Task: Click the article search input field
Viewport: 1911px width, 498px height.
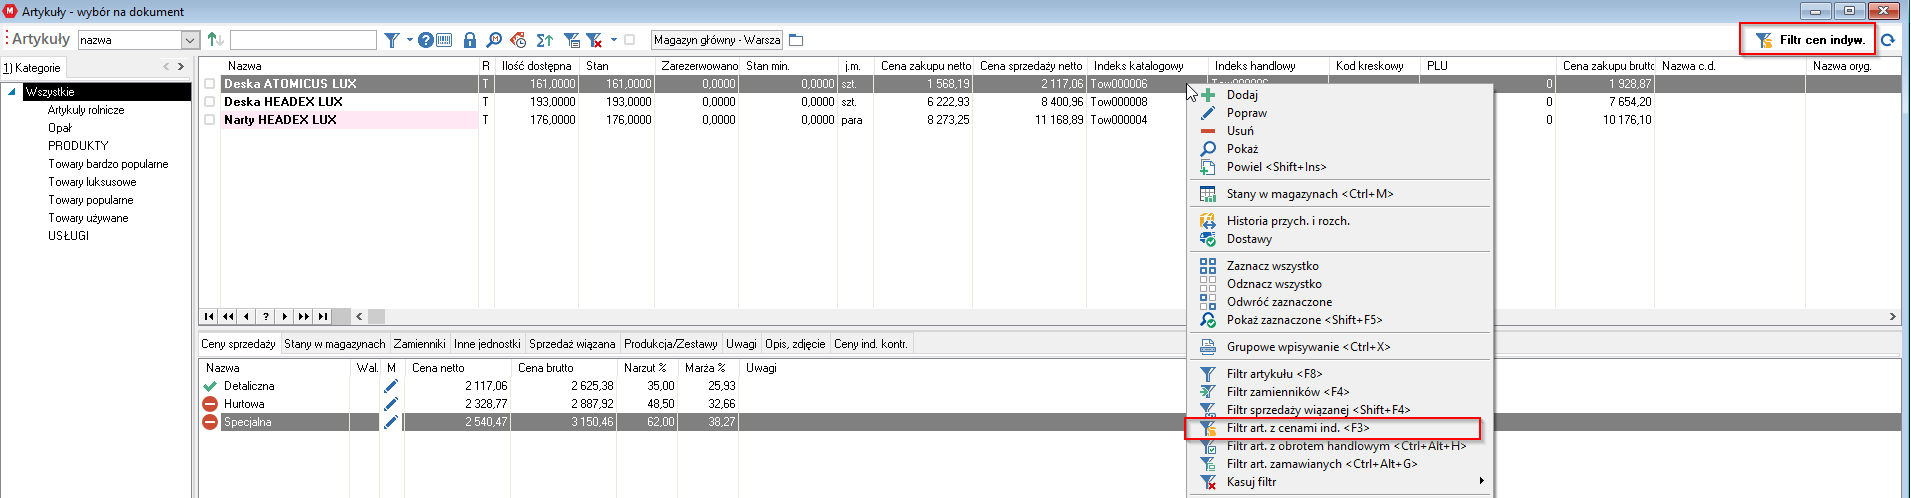Action: (303, 40)
